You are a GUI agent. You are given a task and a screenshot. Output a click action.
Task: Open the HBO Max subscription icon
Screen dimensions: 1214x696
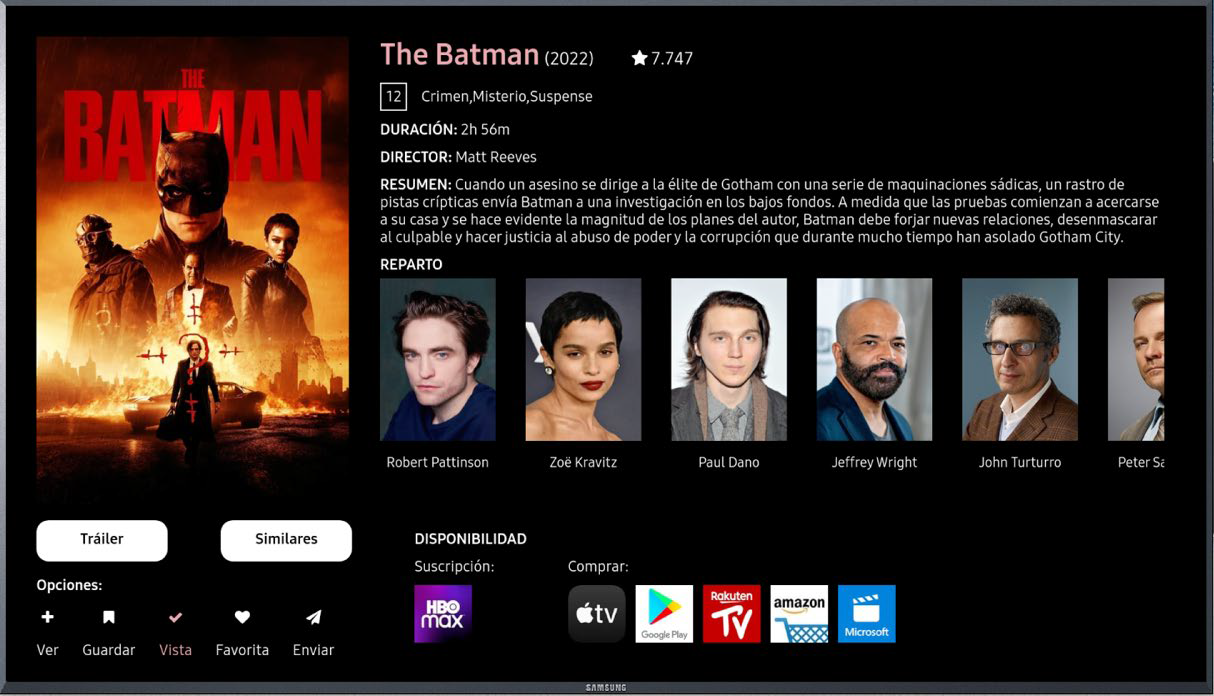click(x=443, y=614)
